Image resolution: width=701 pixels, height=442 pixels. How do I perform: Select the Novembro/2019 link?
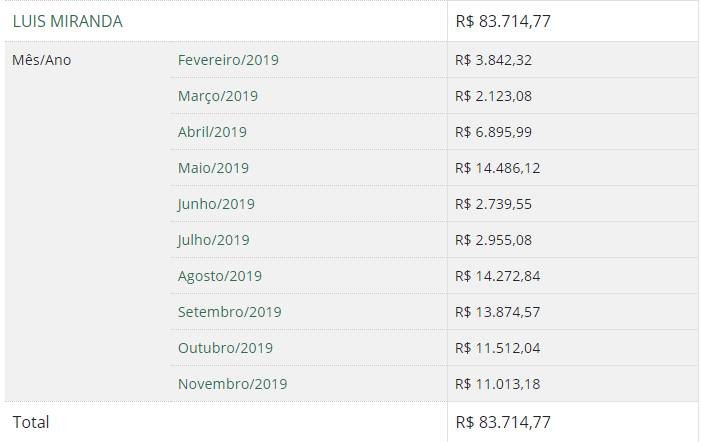(x=232, y=384)
